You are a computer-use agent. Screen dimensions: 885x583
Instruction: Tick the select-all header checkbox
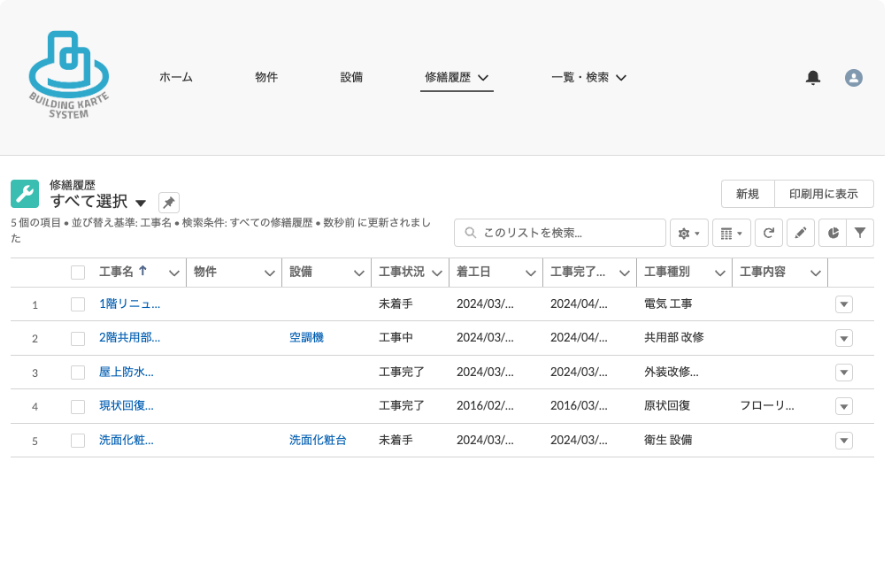(x=78, y=273)
